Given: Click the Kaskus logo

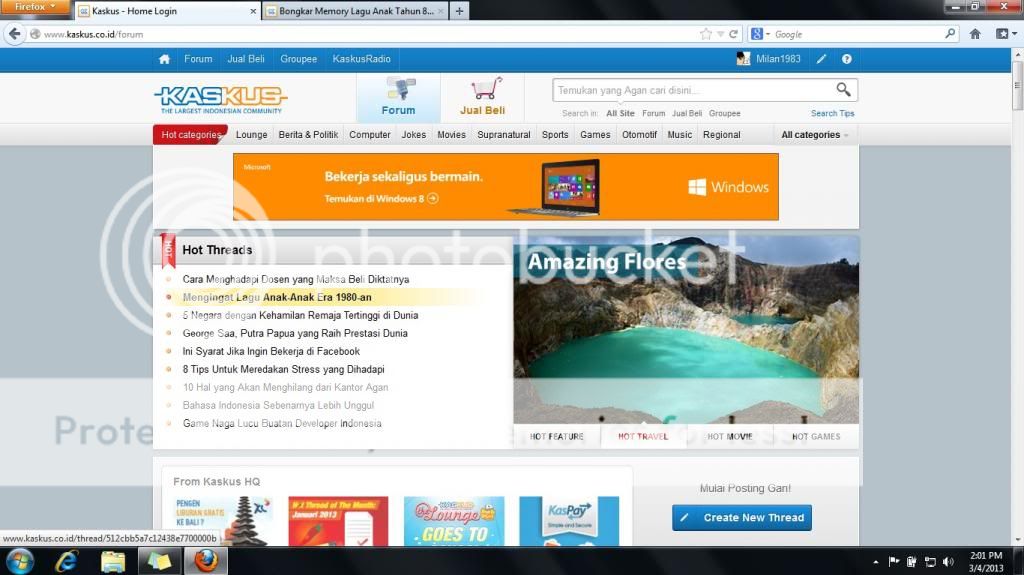Looking at the screenshot, I should click(221, 99).
